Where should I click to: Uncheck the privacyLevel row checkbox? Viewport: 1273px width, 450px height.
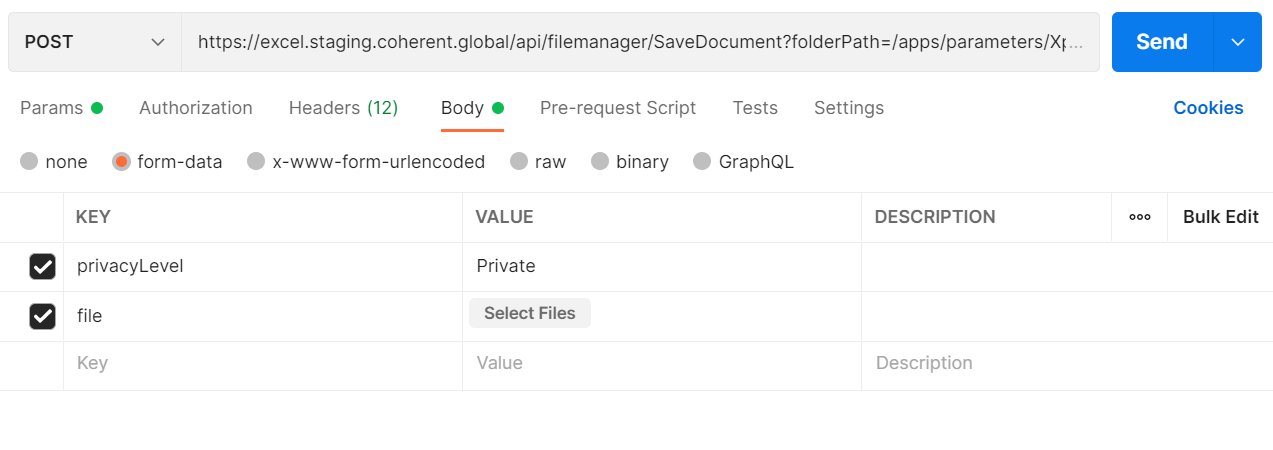pyautogui.click(x=42, y=266)
